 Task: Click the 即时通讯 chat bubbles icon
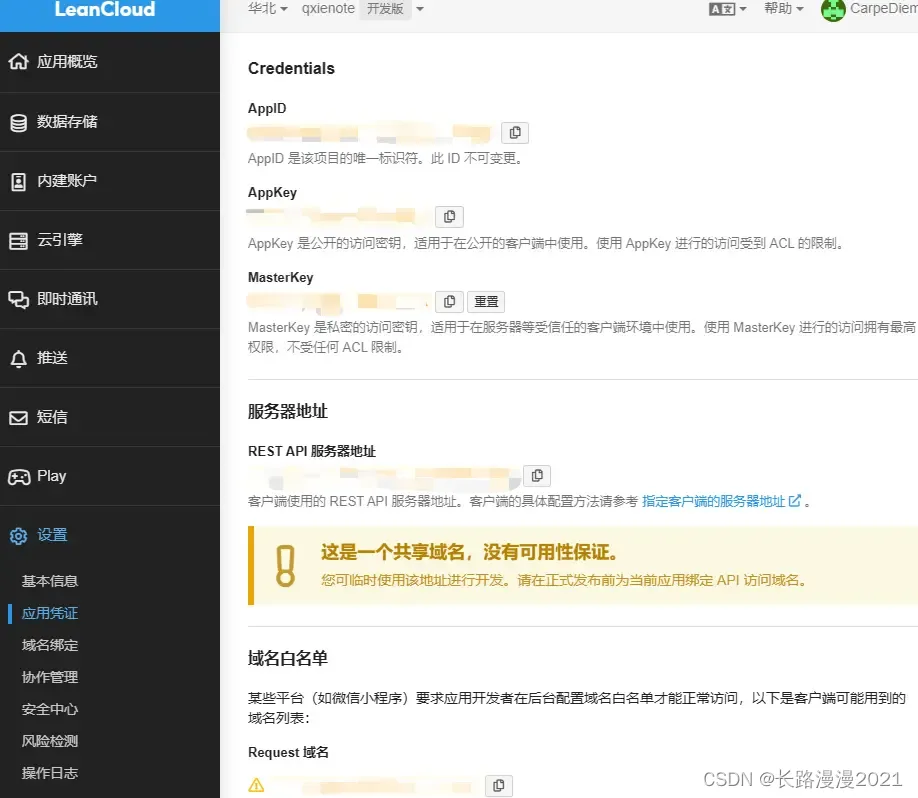click(18, 300)
